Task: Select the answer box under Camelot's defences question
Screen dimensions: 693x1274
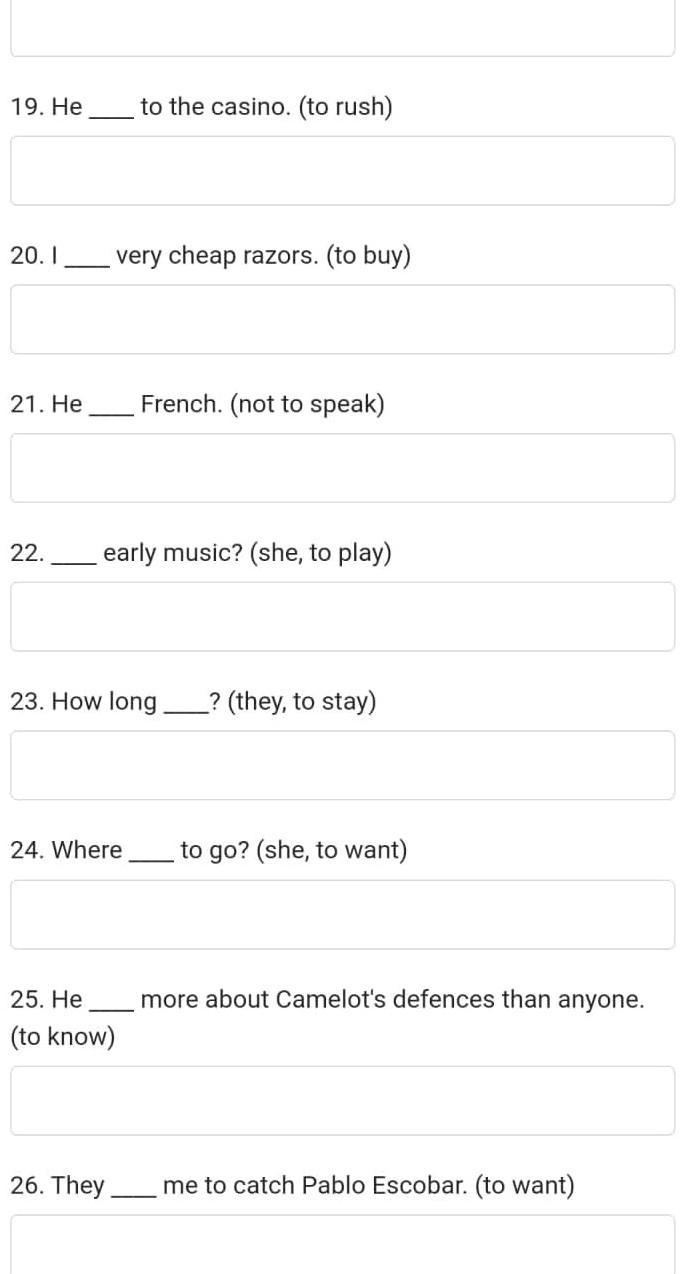Action: 342,1100
